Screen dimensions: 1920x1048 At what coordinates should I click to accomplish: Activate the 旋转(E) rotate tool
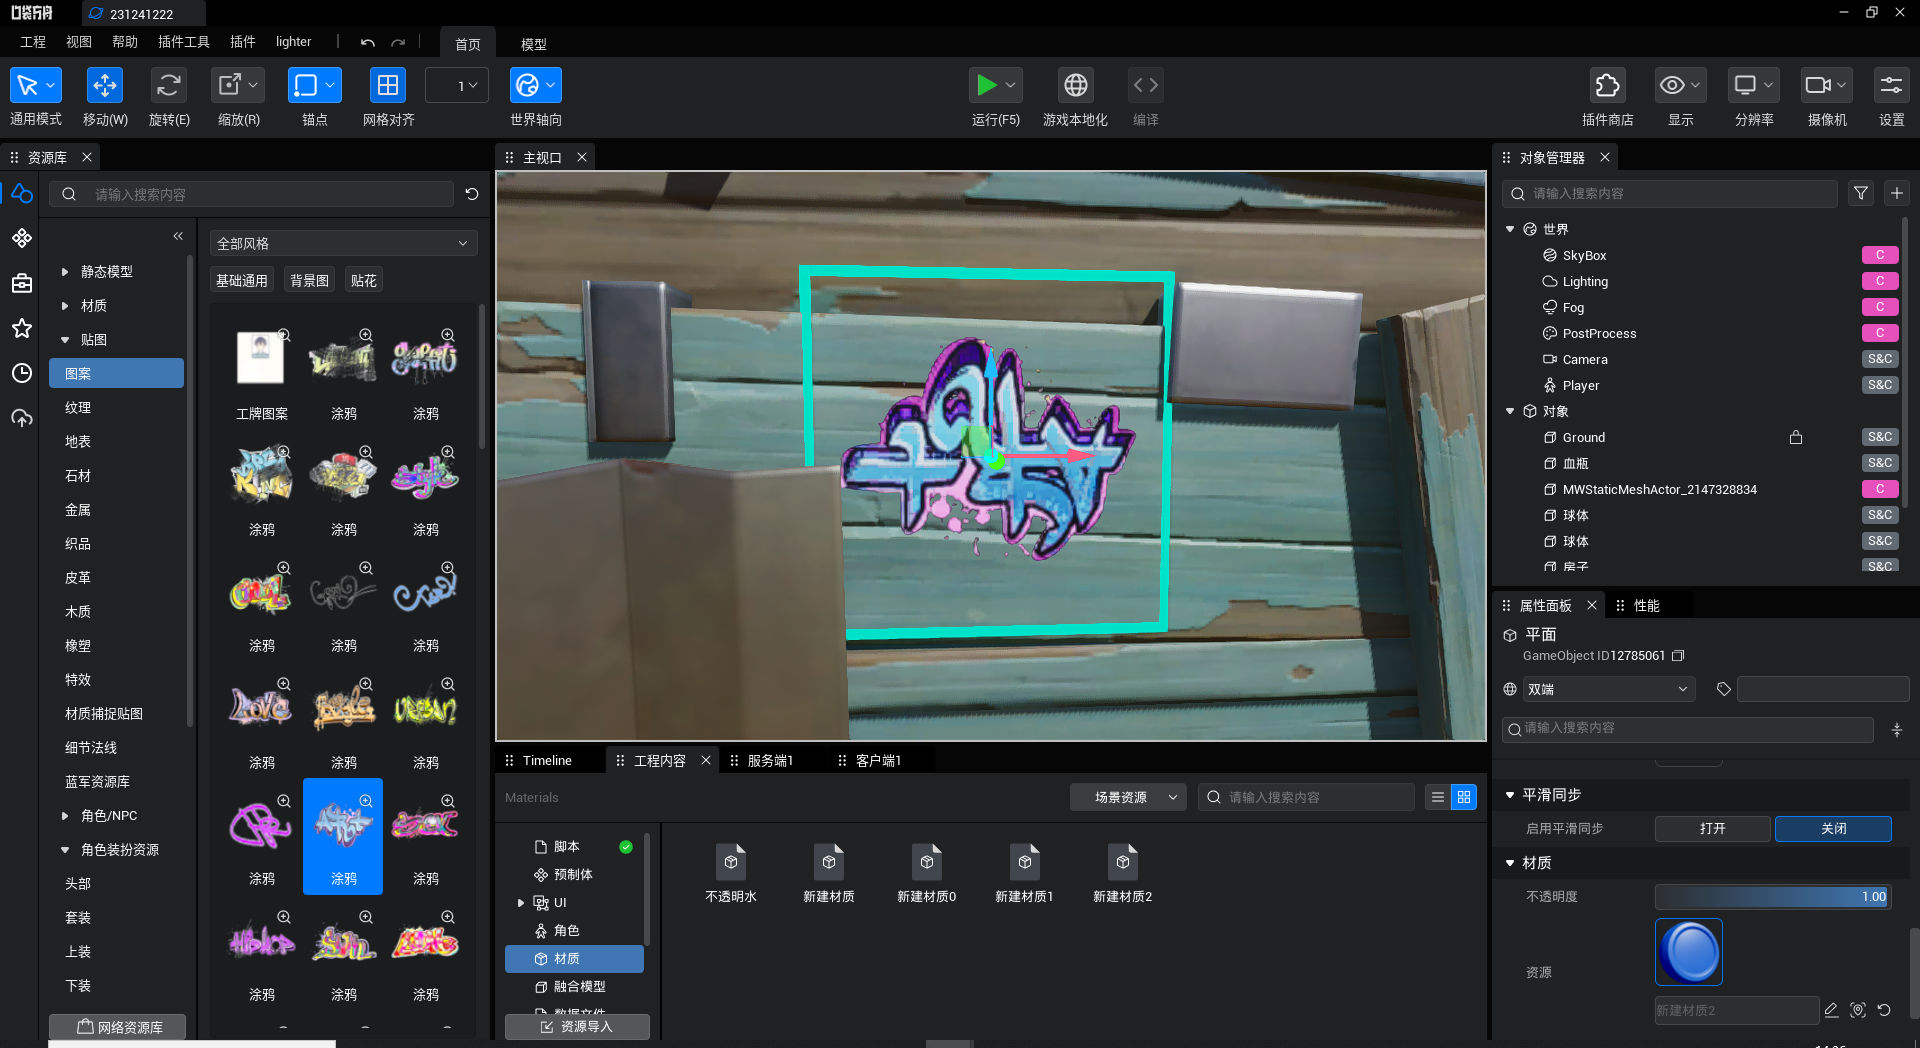(x=169, y=86)
